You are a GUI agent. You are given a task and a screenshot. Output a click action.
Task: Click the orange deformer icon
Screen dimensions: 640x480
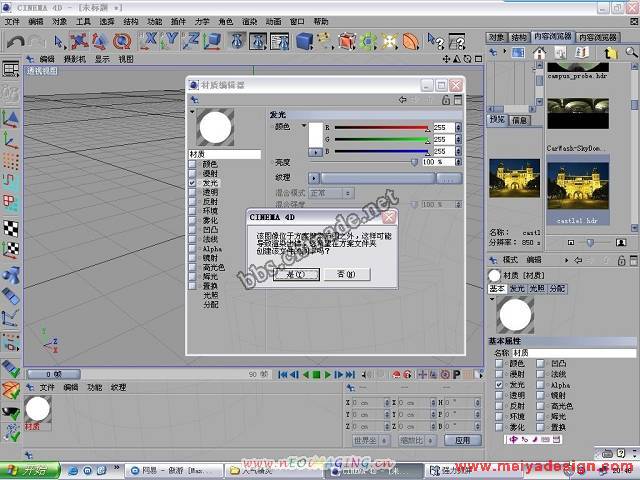click(x=411, y=42)
